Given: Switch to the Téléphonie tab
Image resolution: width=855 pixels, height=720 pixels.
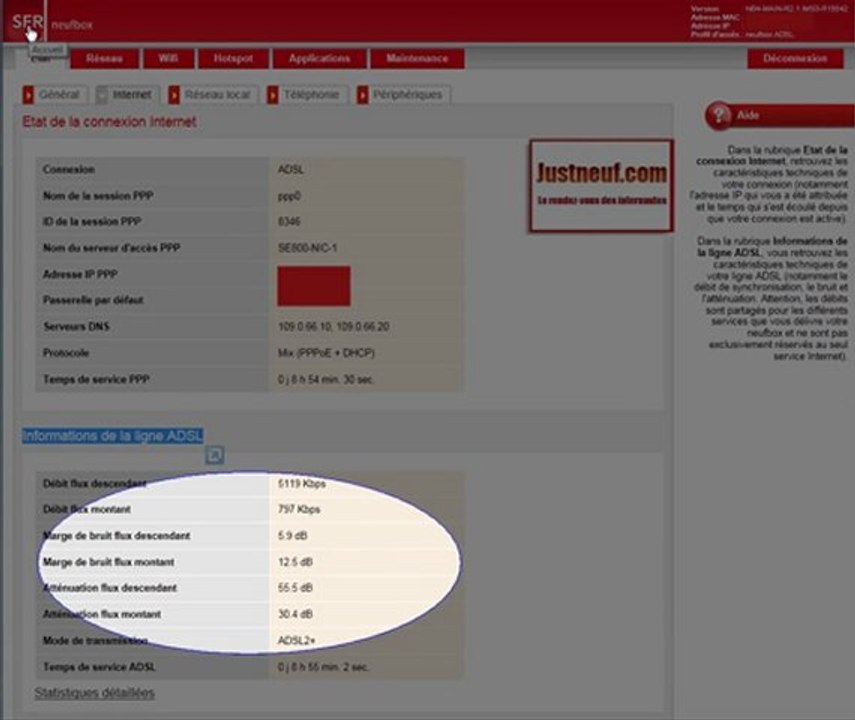Looking at the screenshot, I should [311, 95].
